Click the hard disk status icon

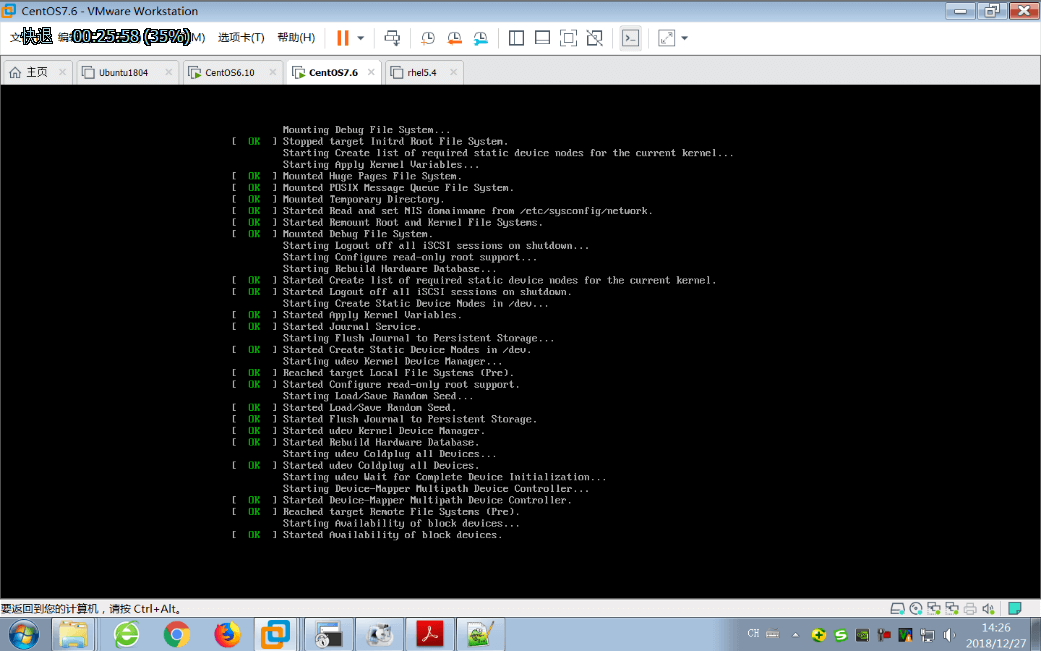(898, 608)
